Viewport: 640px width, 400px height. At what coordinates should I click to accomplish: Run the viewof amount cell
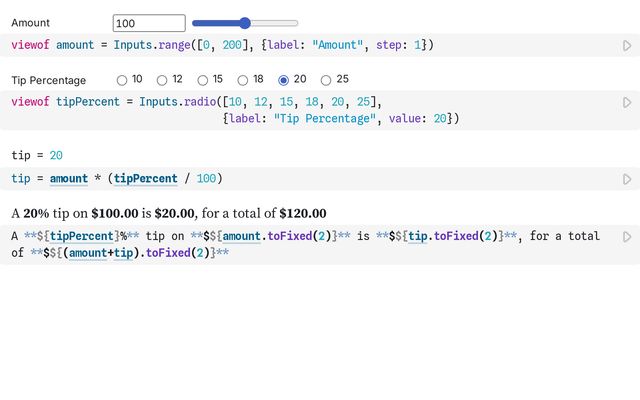tap(627, 45)
